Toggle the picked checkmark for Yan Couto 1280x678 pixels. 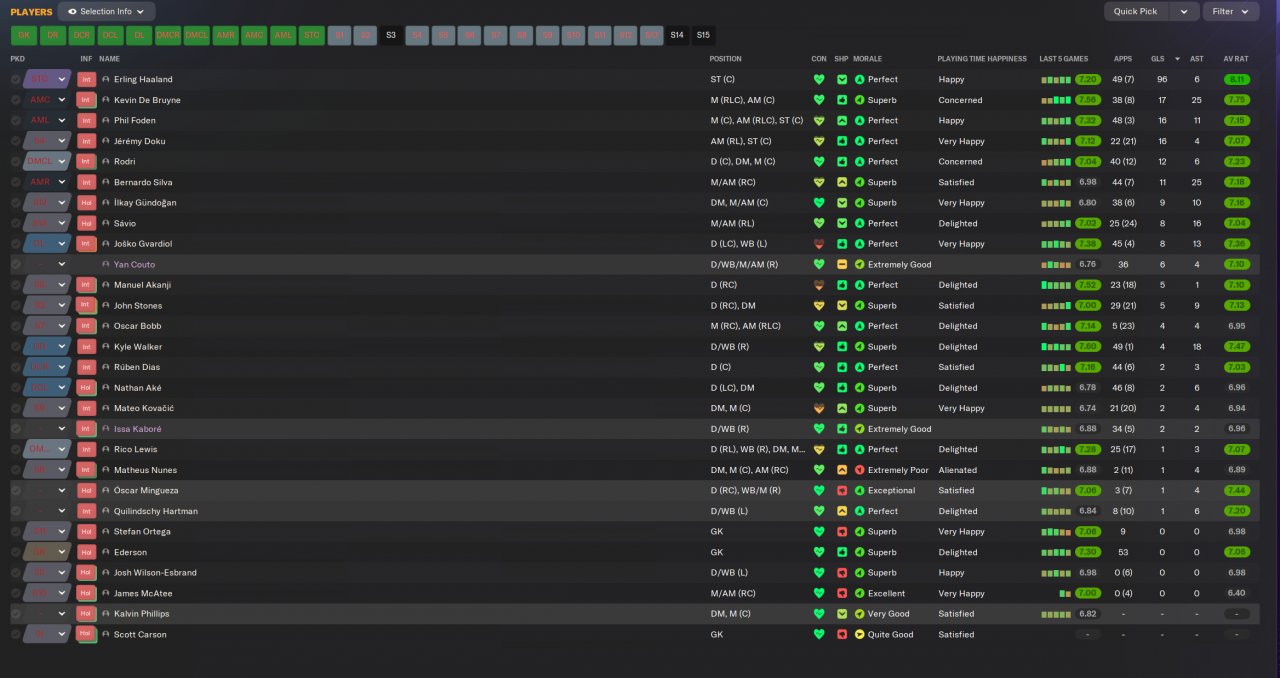coord(16,264)
